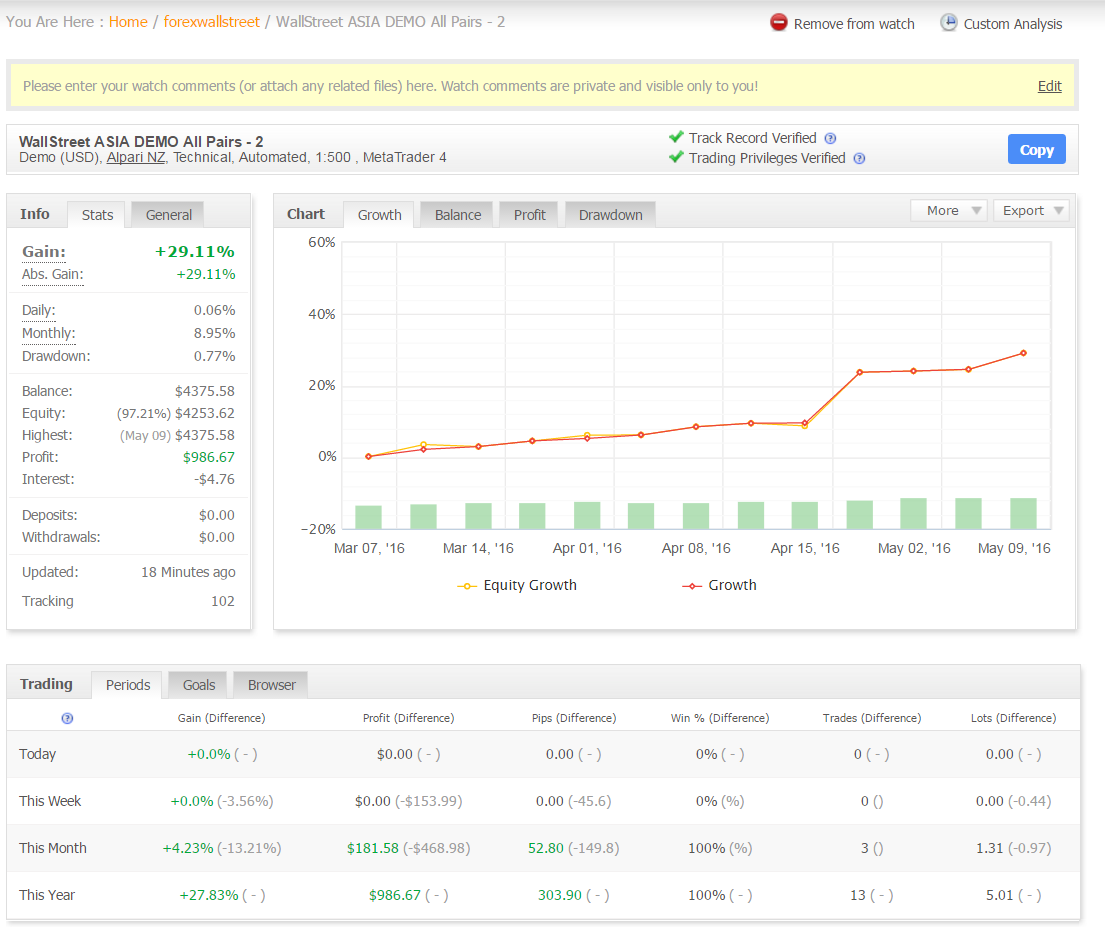Open the Goals tab in Trading

[199, 685]
